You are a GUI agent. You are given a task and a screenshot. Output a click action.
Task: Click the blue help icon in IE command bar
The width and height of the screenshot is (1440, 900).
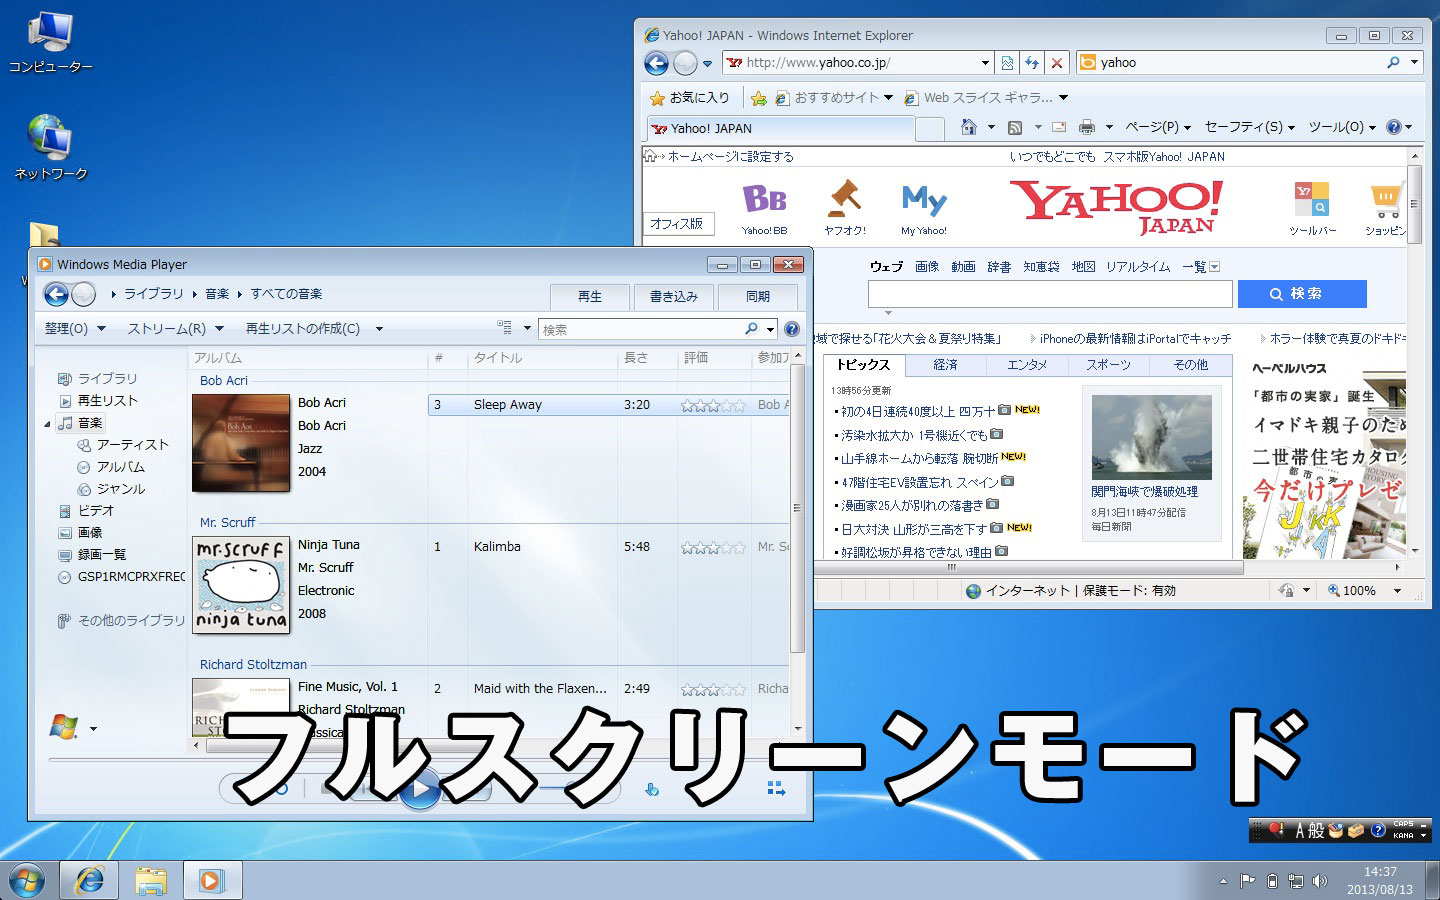(x=1394, y=127)
